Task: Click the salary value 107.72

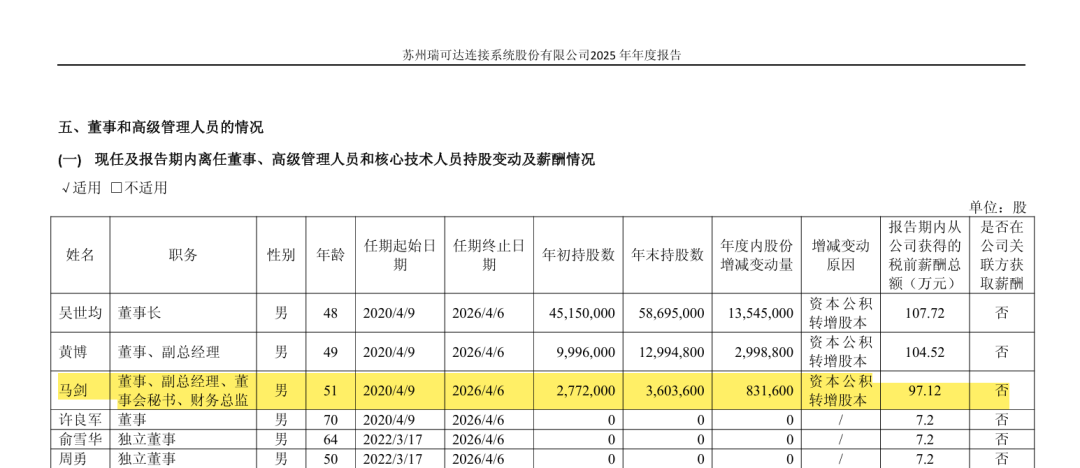Action: pyautogui.click(x=925, y=313)
